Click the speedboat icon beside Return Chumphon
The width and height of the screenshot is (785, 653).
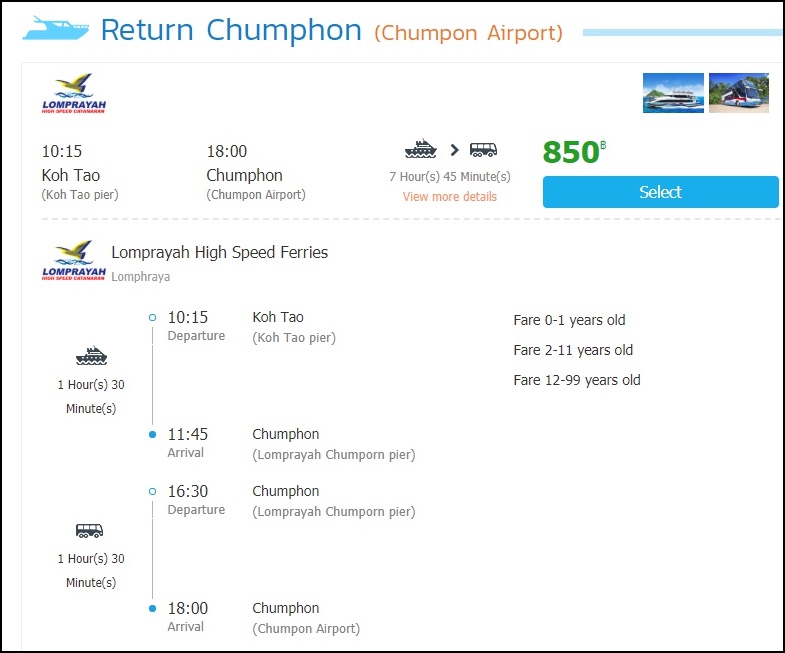55,28
